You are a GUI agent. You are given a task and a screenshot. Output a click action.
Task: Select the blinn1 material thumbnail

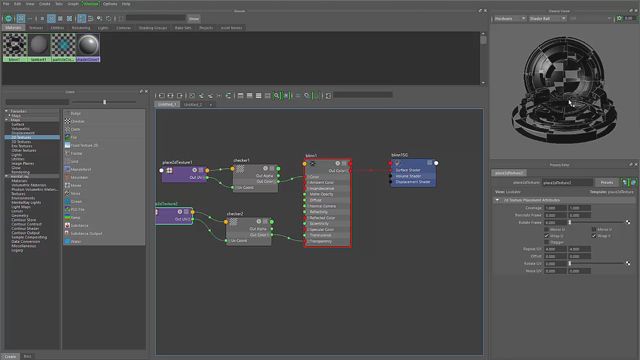[15, 47]
